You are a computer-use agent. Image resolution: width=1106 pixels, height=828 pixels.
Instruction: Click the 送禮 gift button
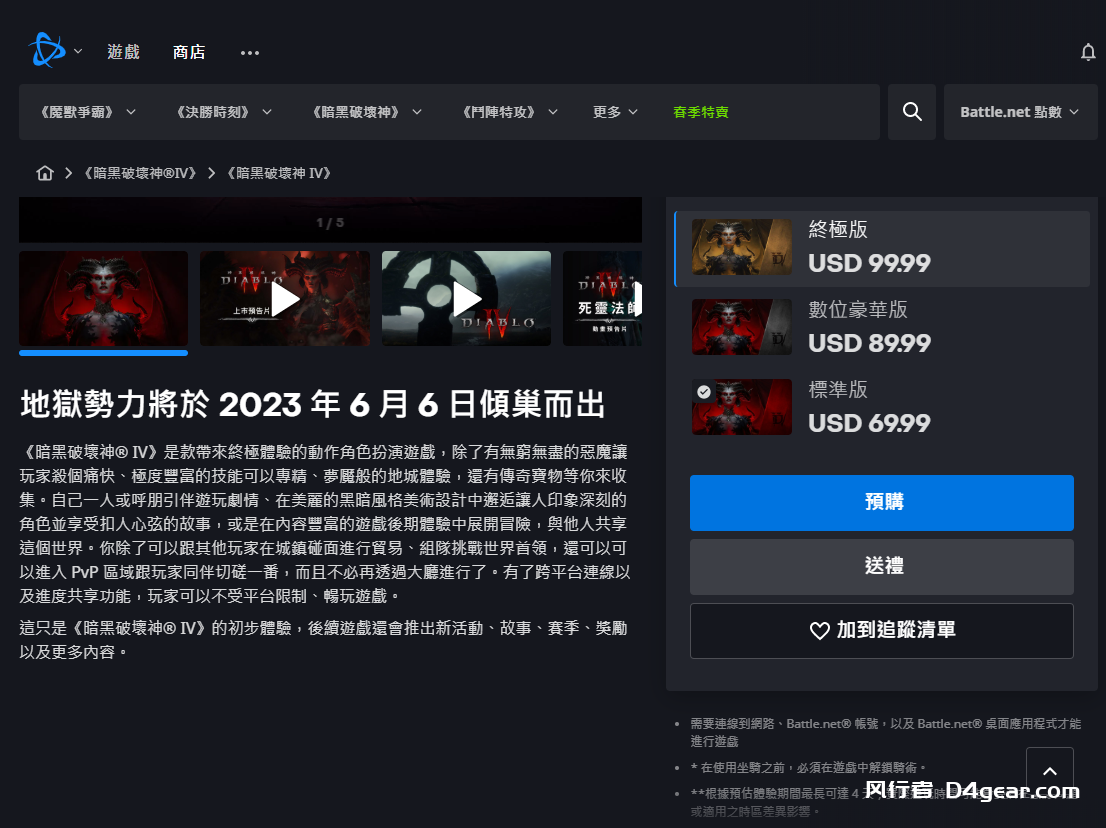pyautogui.click(x=881, y=566)
